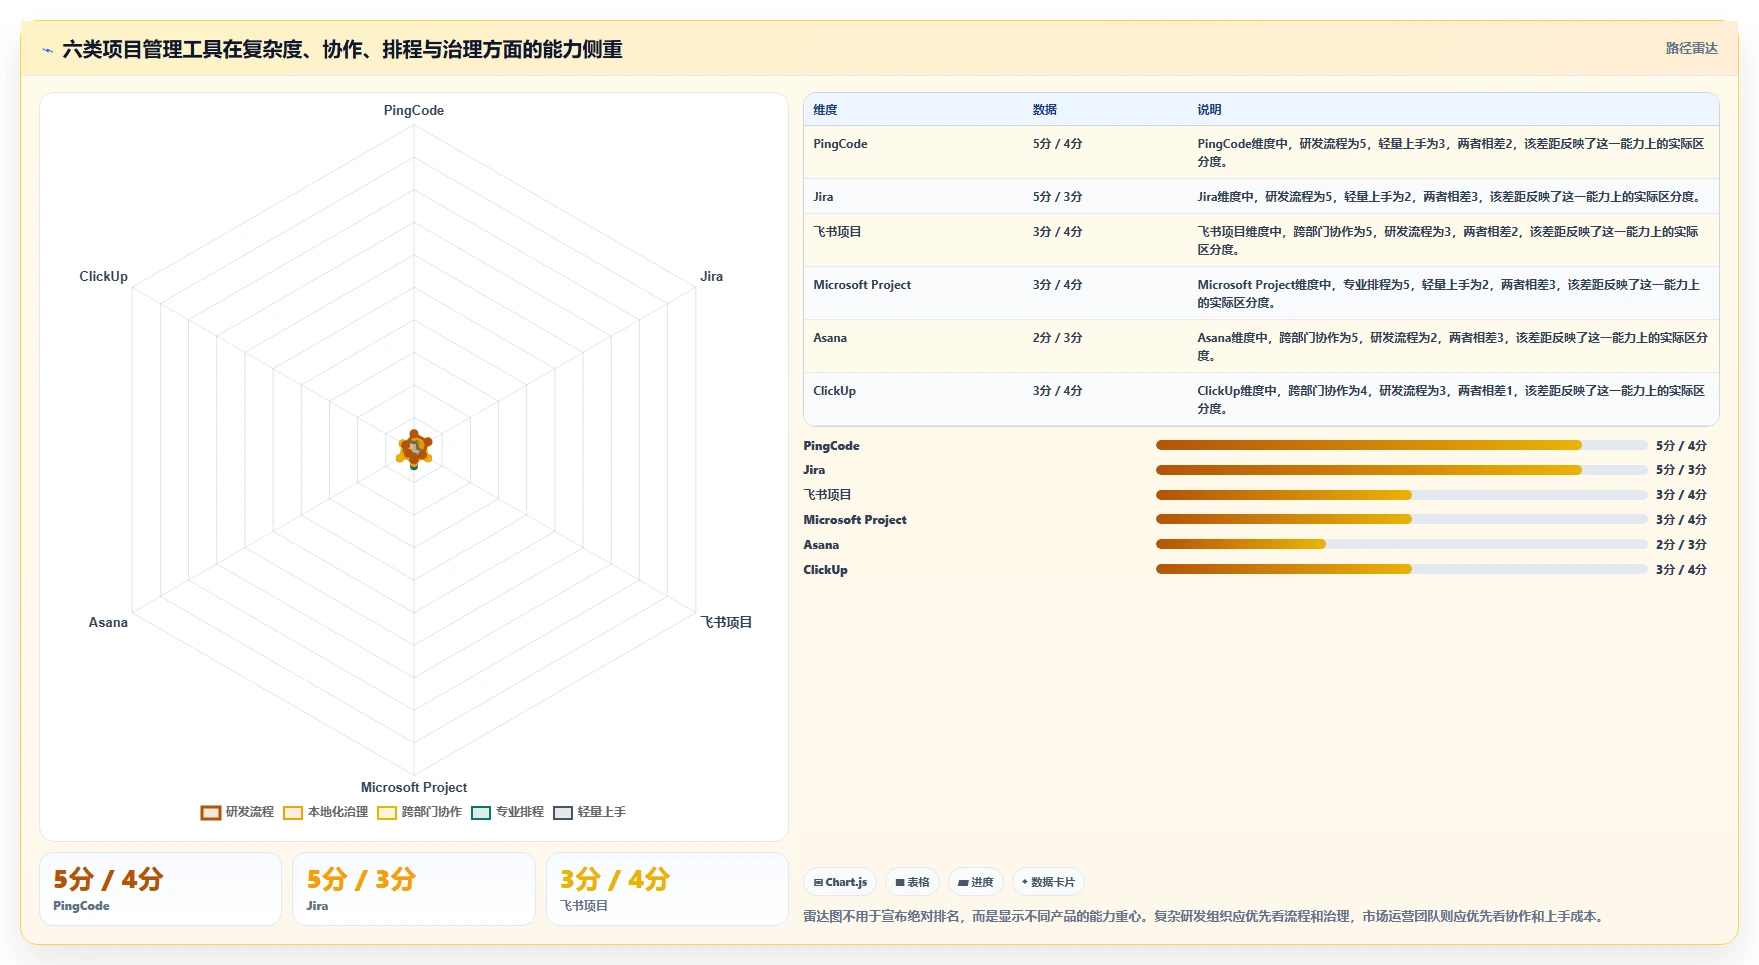The width and height of the screenshot is (1759, 965).
Task: Click the 2分 / 3分 cell in Asana table row
Action: 1057,338
